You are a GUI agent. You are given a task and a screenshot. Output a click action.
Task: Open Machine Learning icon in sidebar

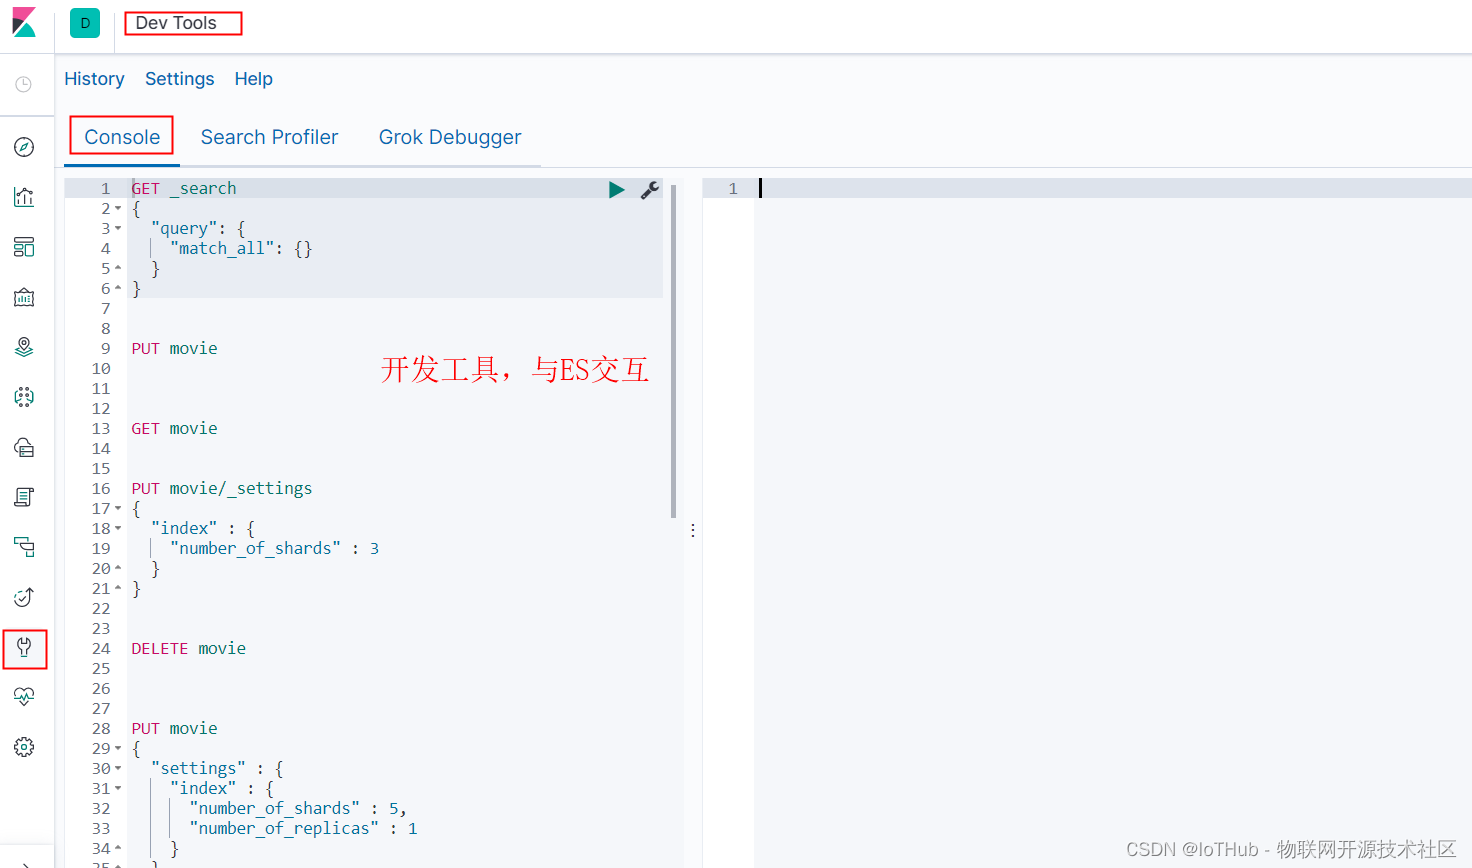pos(24,397)
